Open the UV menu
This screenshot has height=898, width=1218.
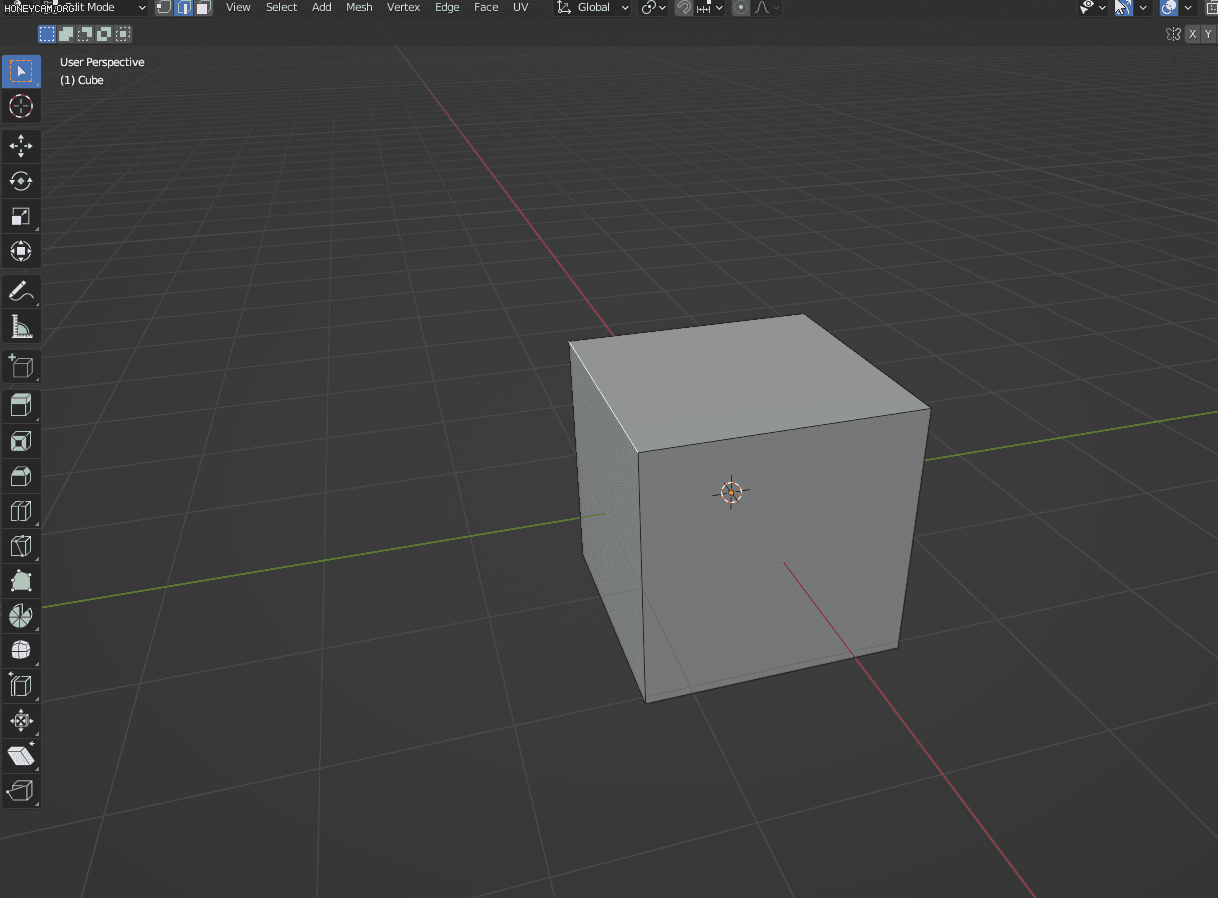(521, 8)
